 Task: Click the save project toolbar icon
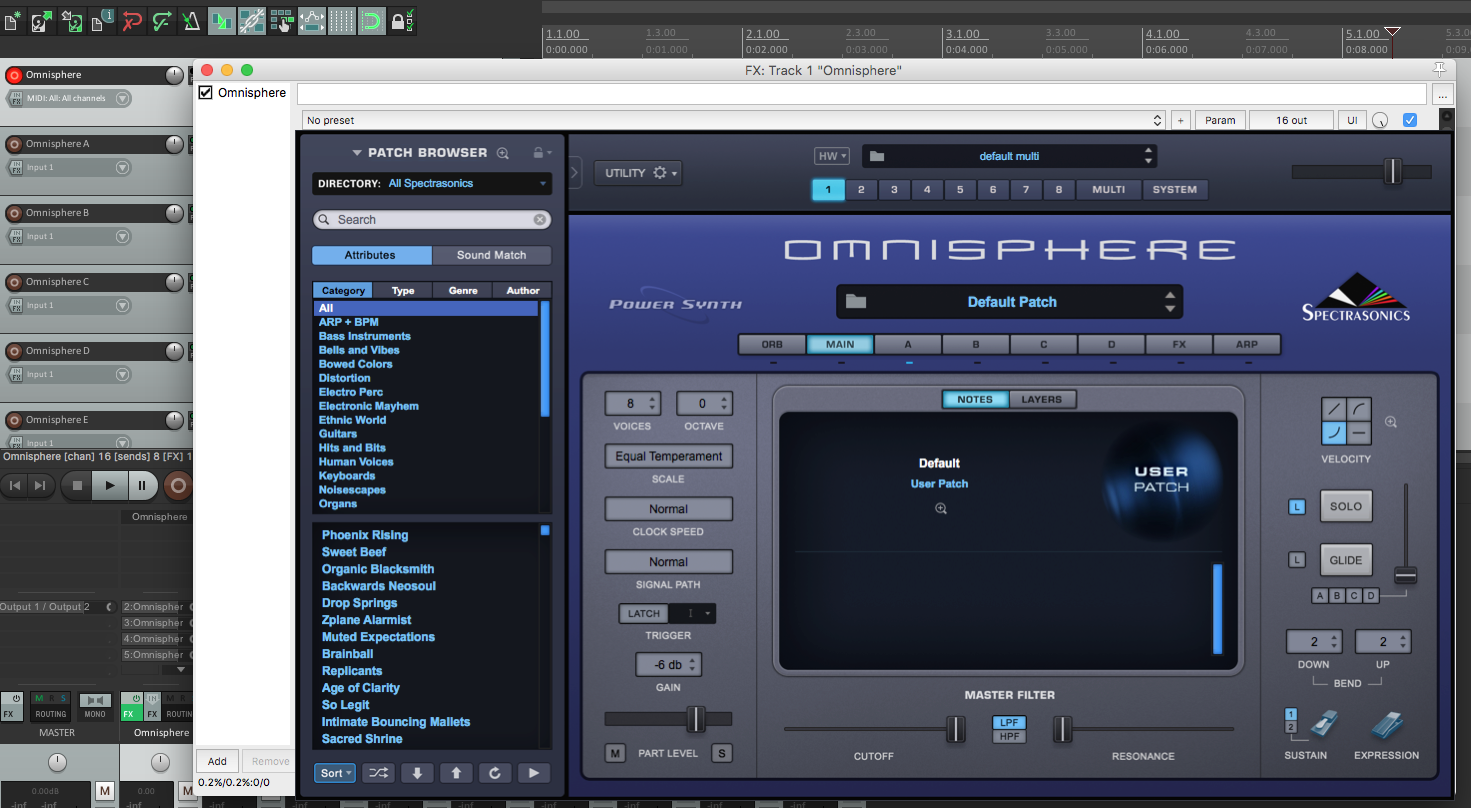(x=72, y=20)
